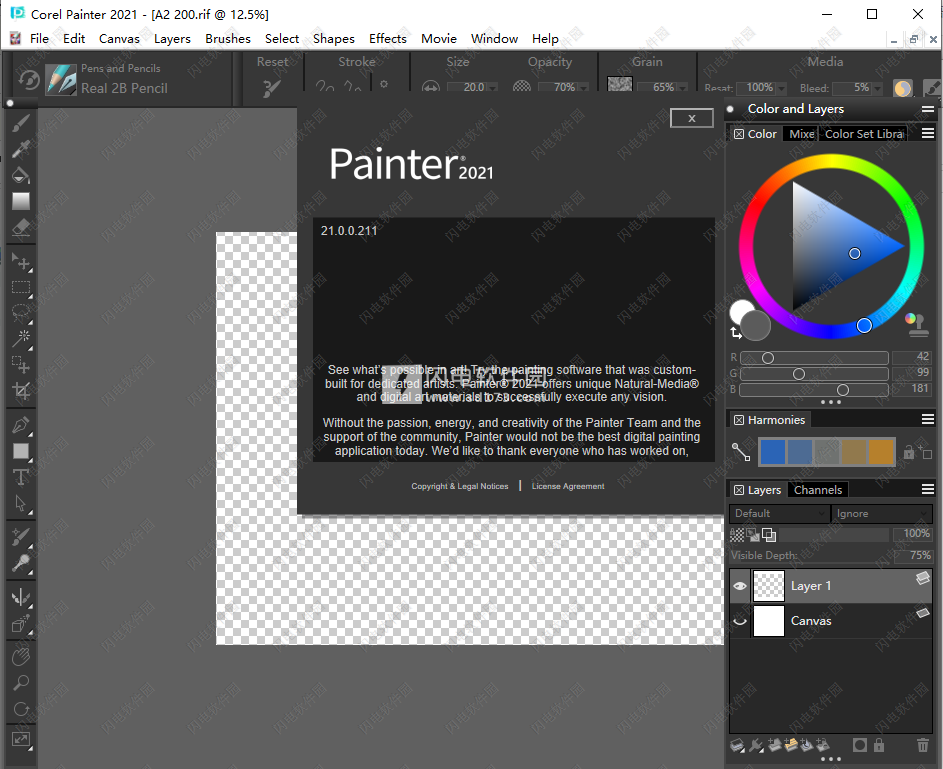Select the Perspective Guides tool
The image size is (943, 769).
(20, 624)
